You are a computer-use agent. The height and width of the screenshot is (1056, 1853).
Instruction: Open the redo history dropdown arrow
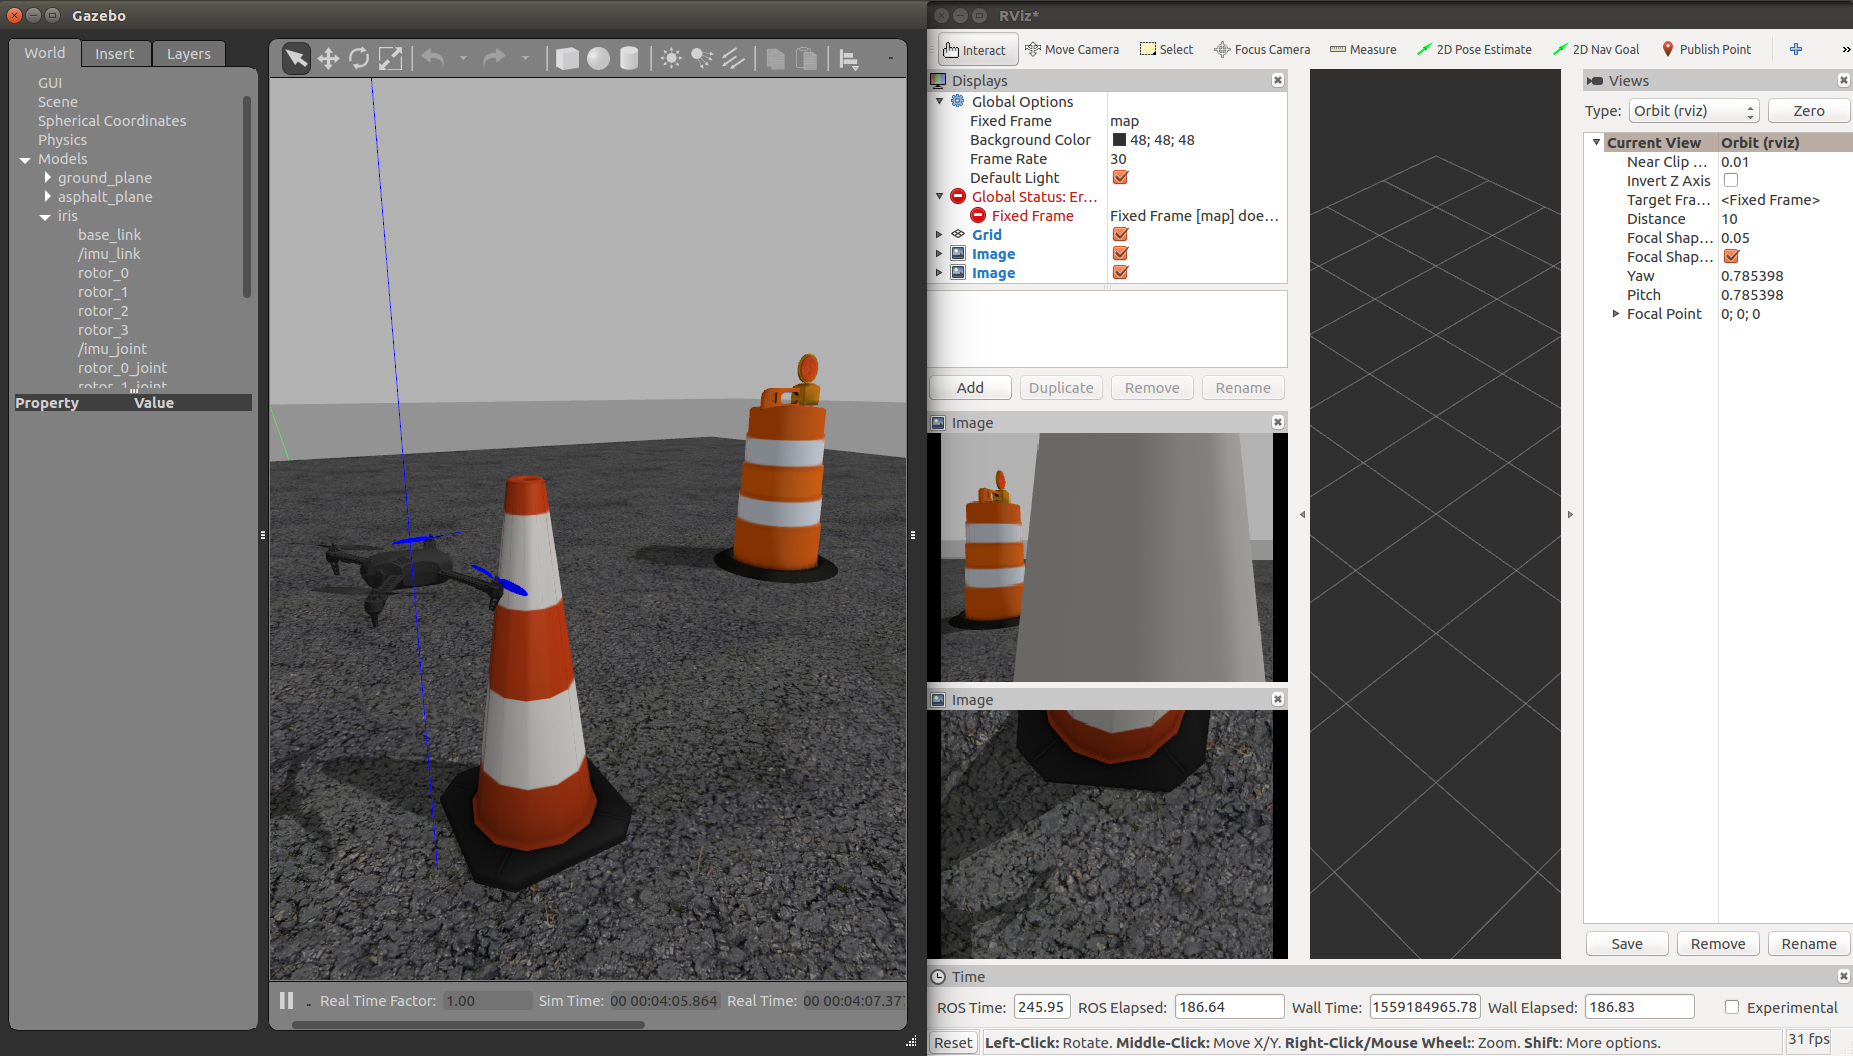525,58
